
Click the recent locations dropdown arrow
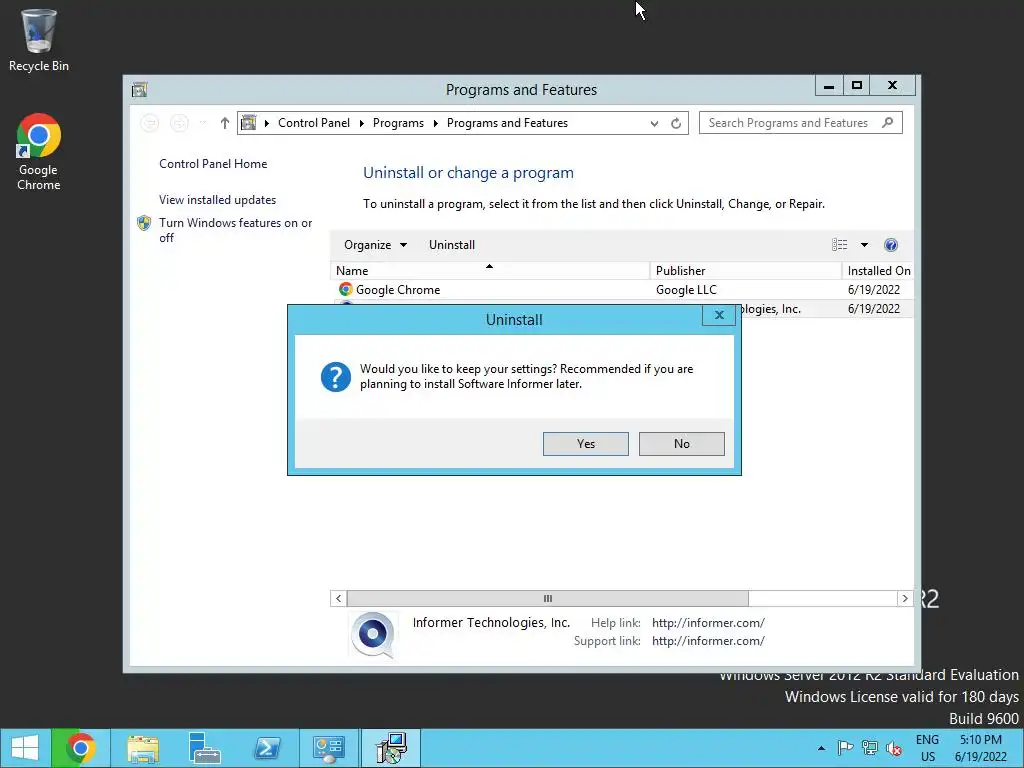tap(203, 123)
